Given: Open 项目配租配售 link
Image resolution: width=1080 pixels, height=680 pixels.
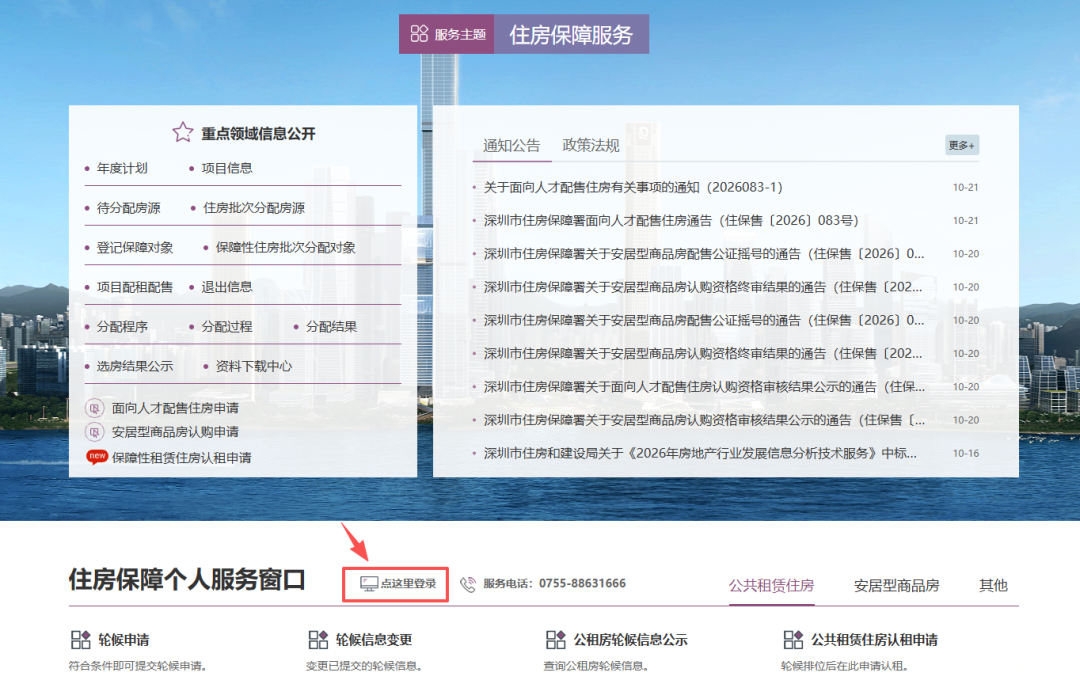Looking at the screenshot, I should tap(135, 287).
